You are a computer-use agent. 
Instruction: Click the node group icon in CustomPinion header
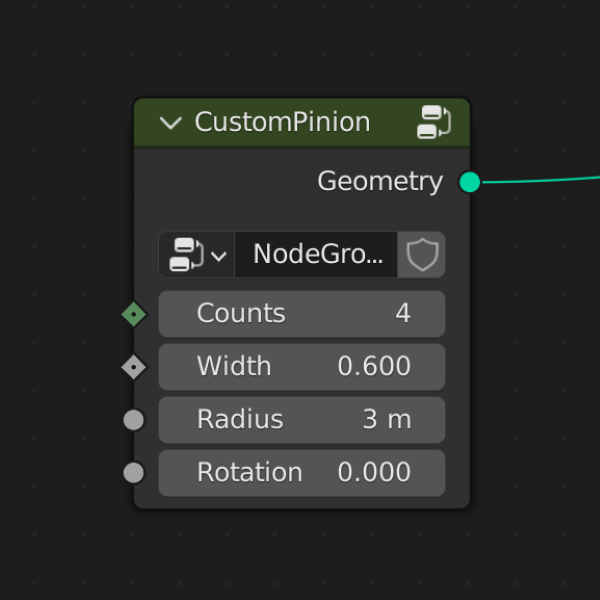(x=434, y=122)
